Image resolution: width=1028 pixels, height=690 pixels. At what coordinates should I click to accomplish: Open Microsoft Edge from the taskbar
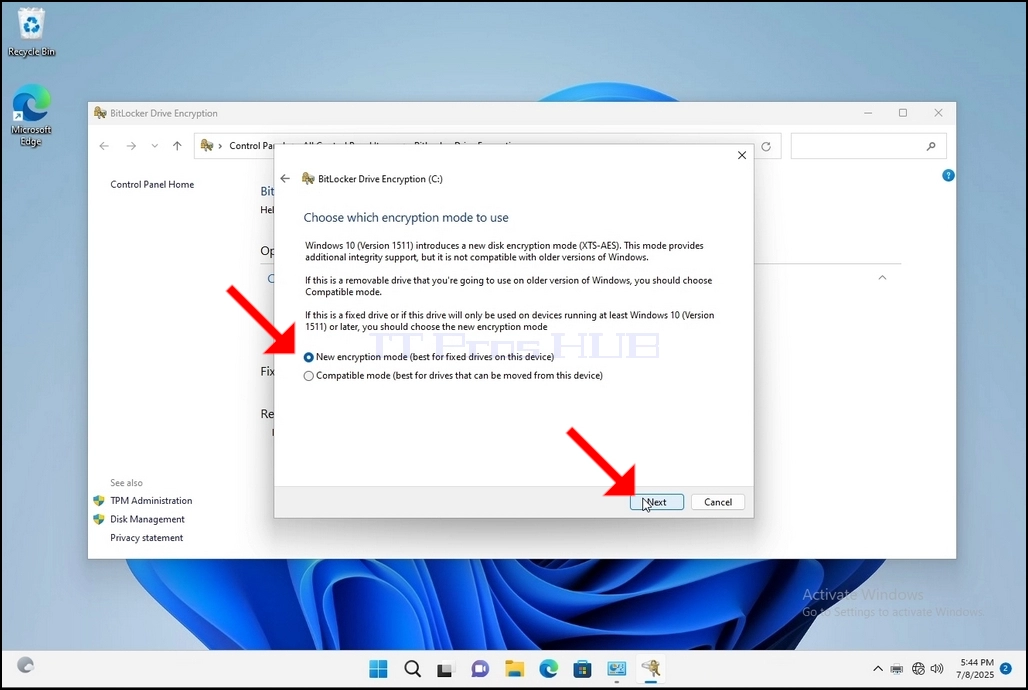(x=549, y=669)
